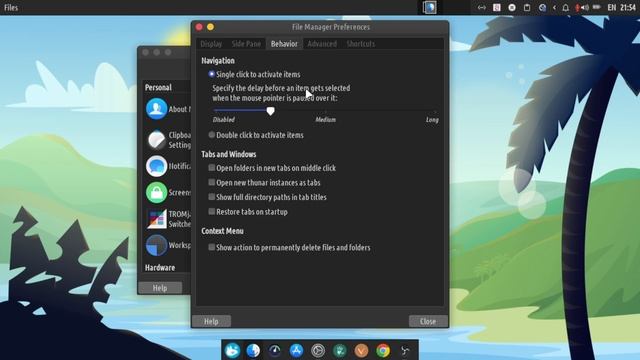Click the red close button of Preferences
Viewport: 640px width, 360px height.
point(199,27)
